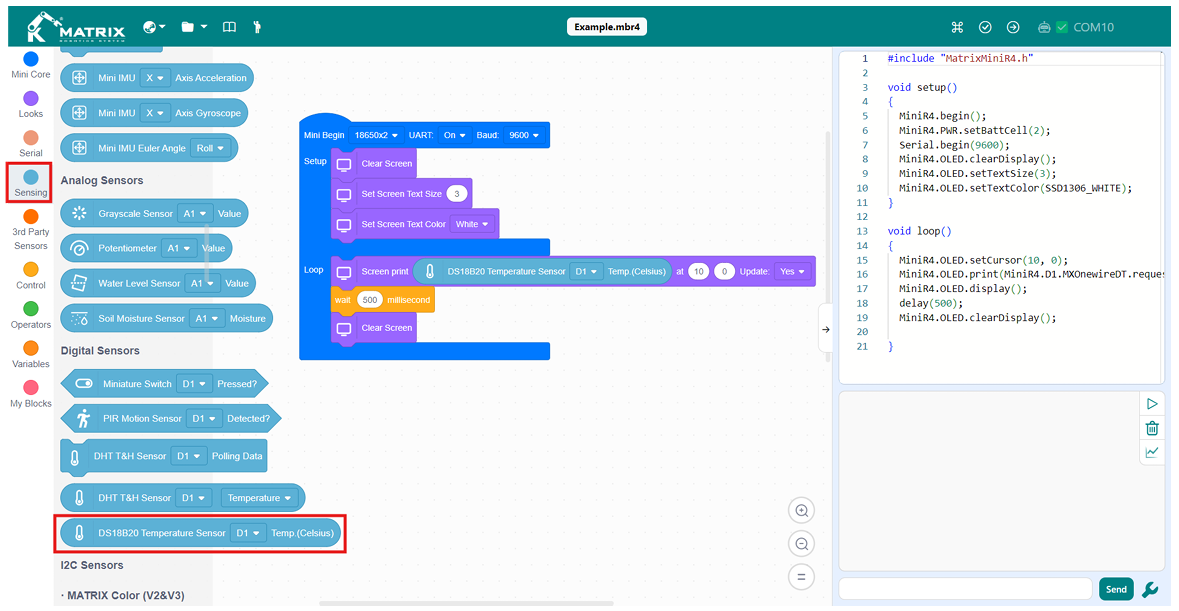The image size is (1179, 611).
Task: Open the book documentation icon
Action: coord(229,27)
